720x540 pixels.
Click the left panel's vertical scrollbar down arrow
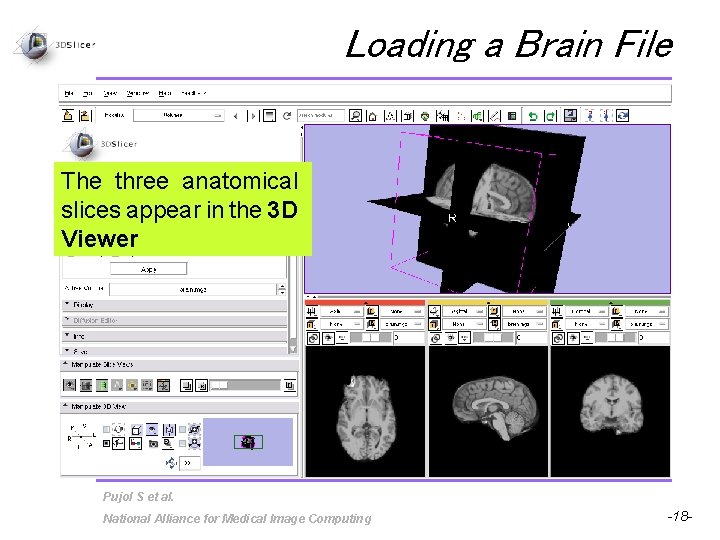pyautogui.click(x=292, y=350)
